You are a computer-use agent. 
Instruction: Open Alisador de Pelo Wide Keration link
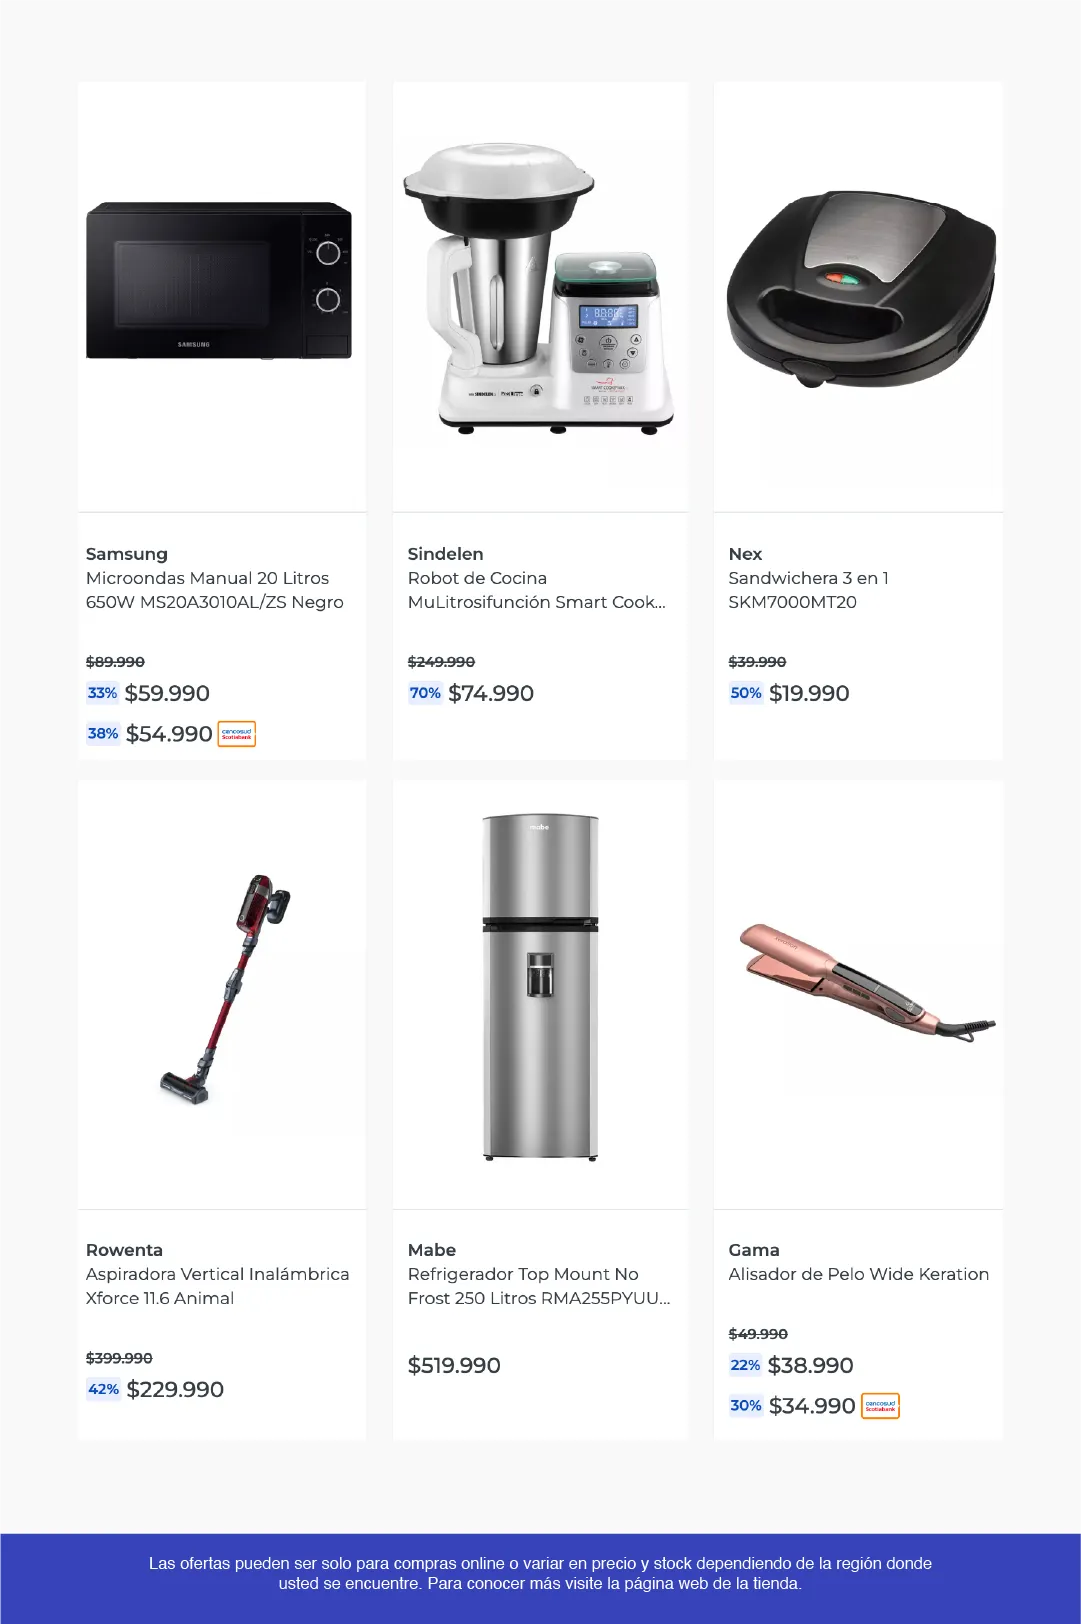pos(858,1274)
